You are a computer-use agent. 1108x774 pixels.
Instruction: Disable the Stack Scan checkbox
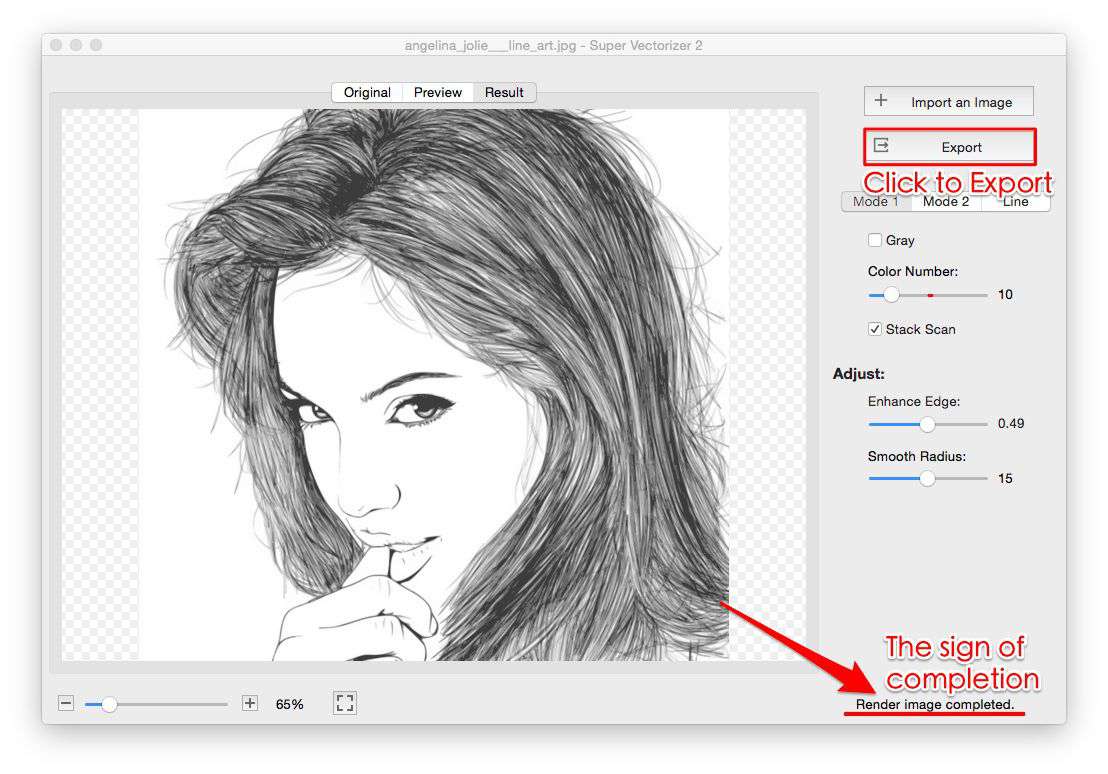point(875,329)
